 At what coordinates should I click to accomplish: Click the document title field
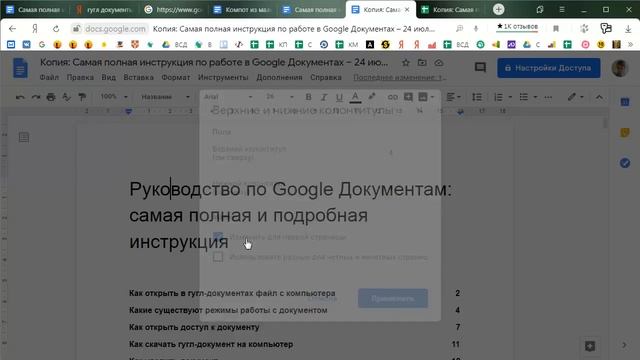click(214, 62)
